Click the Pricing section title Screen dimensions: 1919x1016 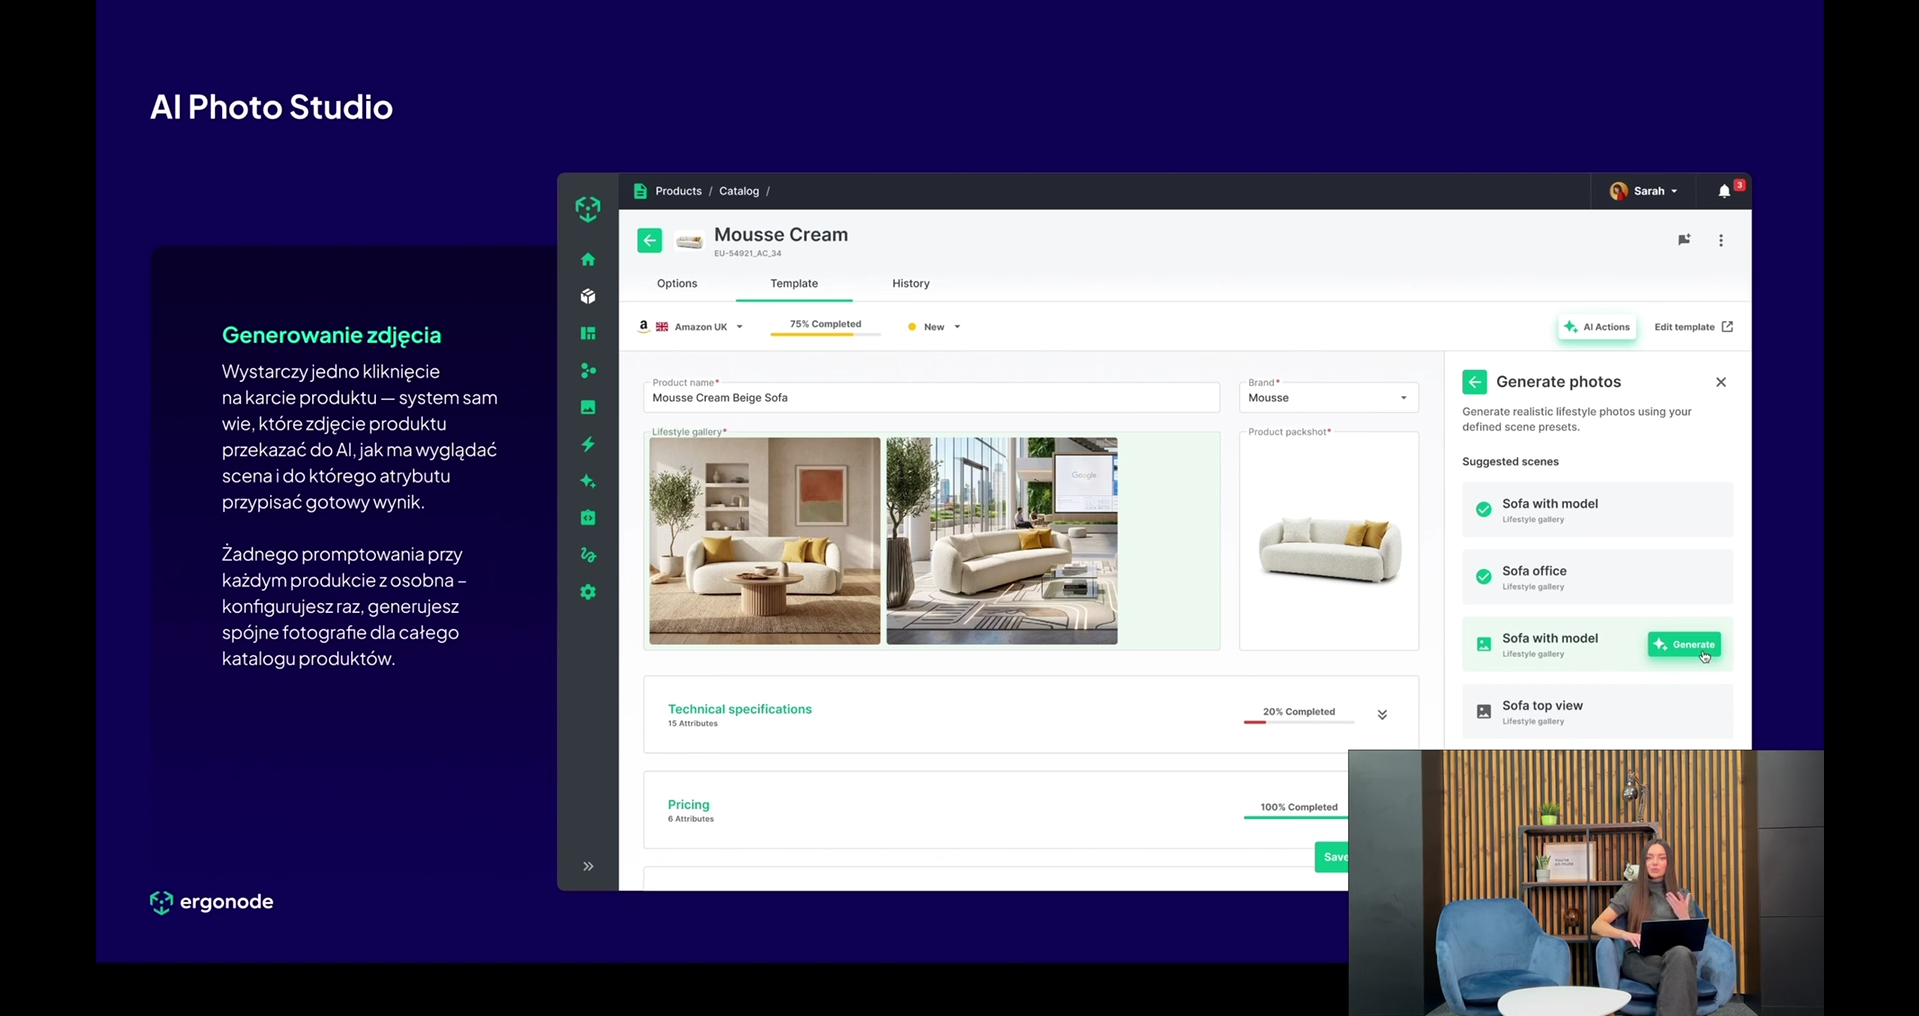pyautogui.click(x=689, y=805)
